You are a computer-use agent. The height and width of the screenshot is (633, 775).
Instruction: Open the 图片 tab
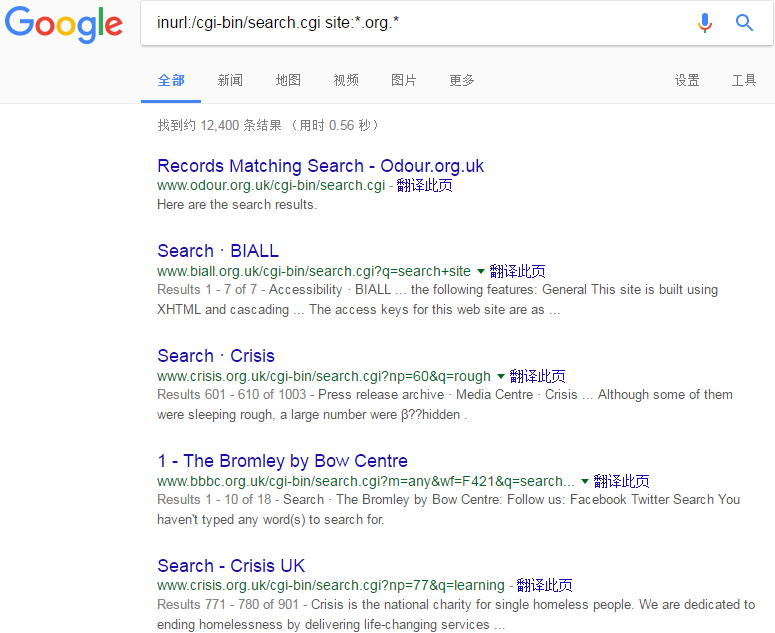[x=404, y=80]
